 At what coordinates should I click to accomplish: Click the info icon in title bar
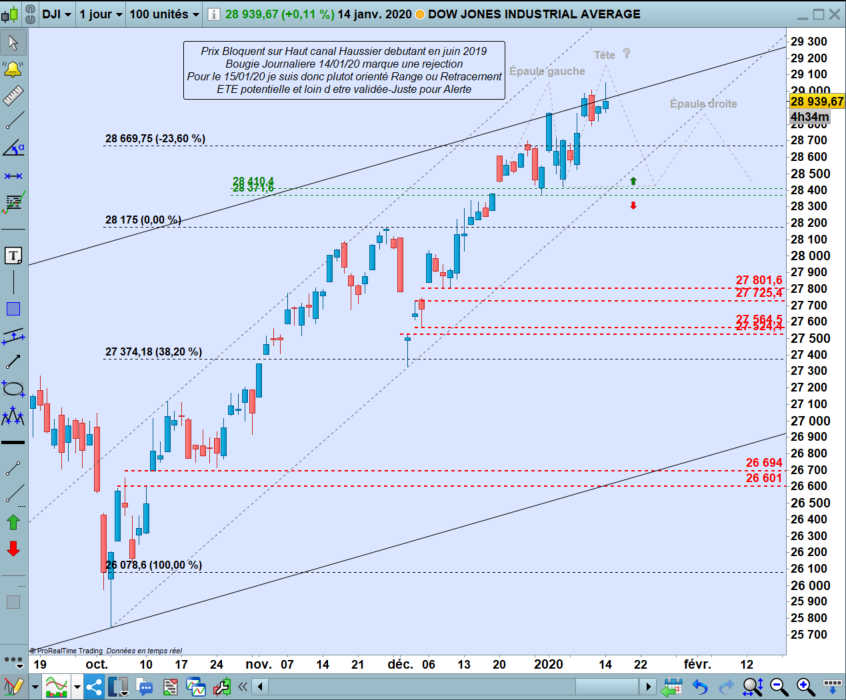point(214,15)
